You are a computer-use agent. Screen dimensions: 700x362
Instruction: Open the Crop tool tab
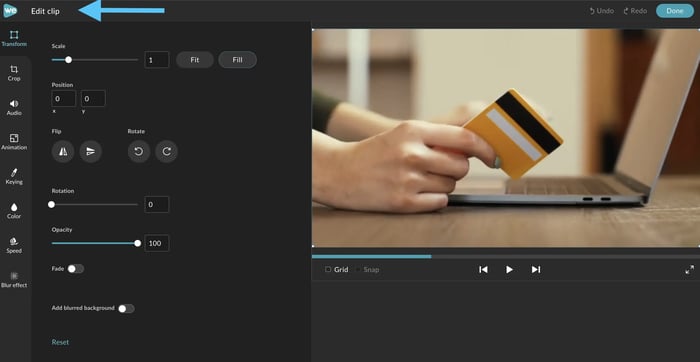(x=14, y=73)
